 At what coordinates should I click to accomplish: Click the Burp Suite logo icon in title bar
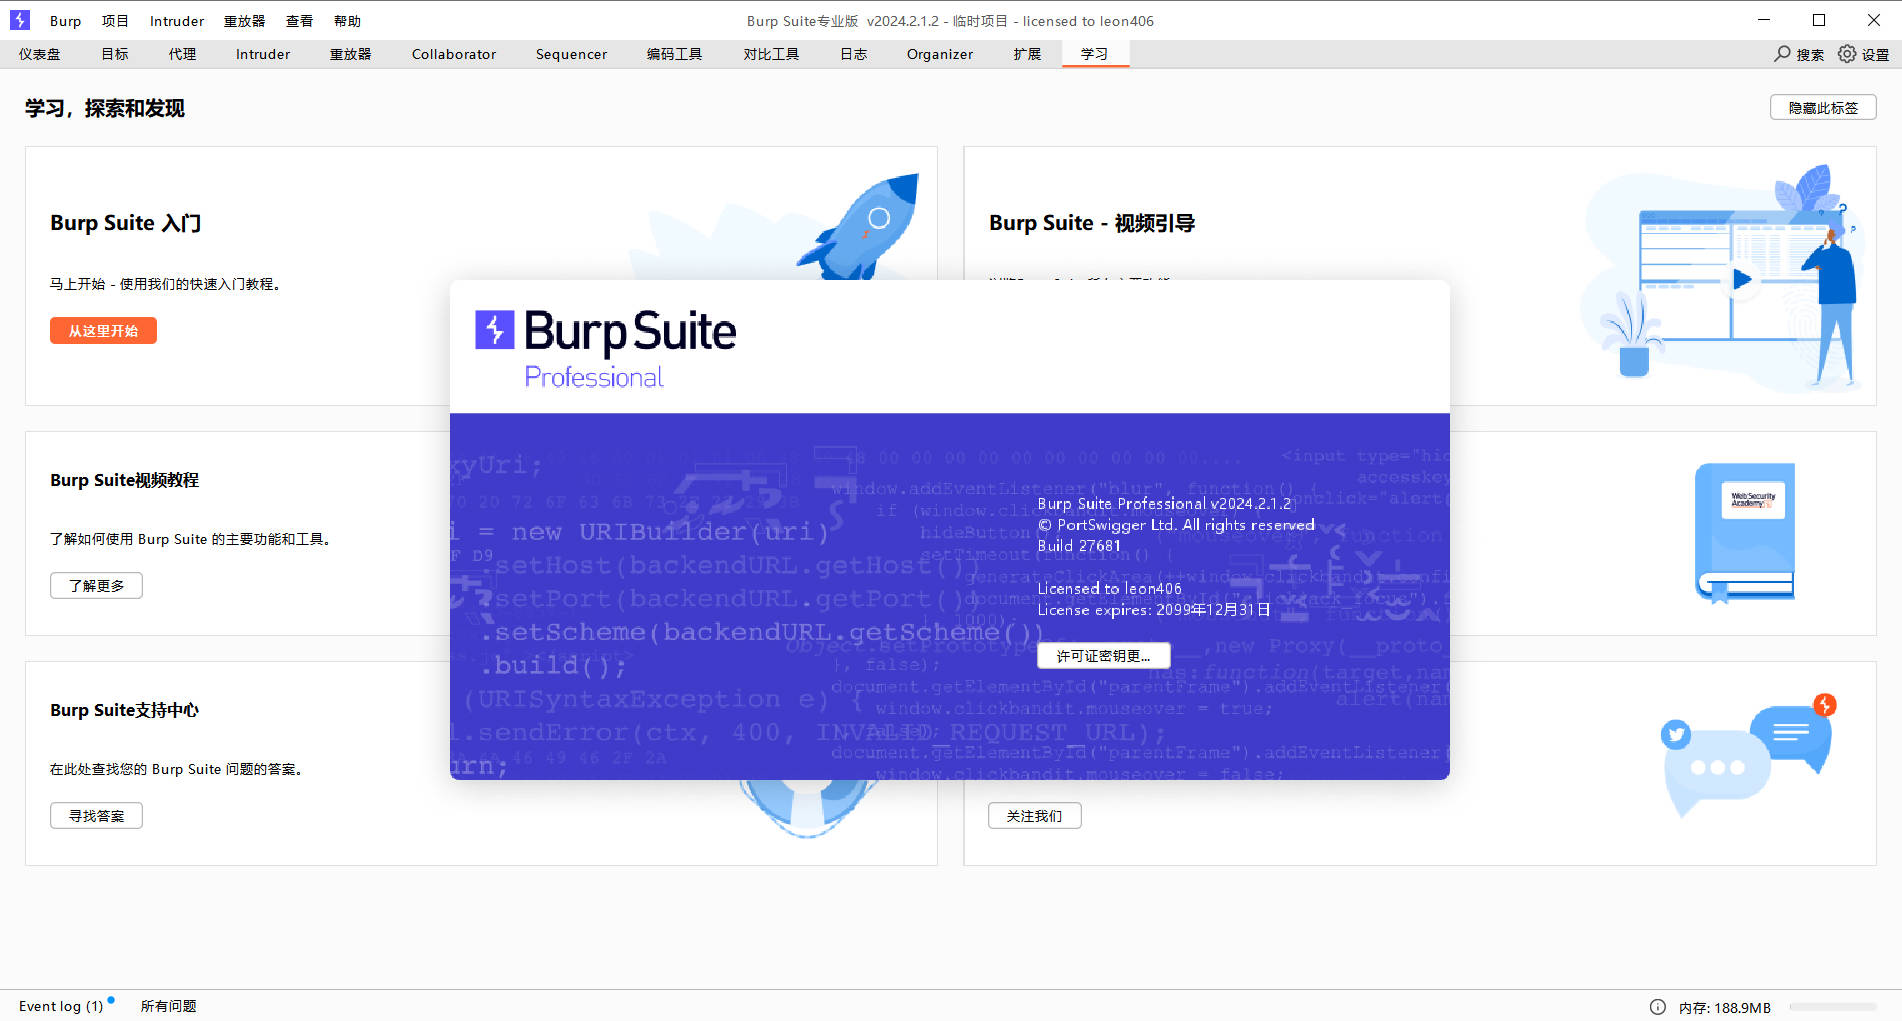pos(20,20)
